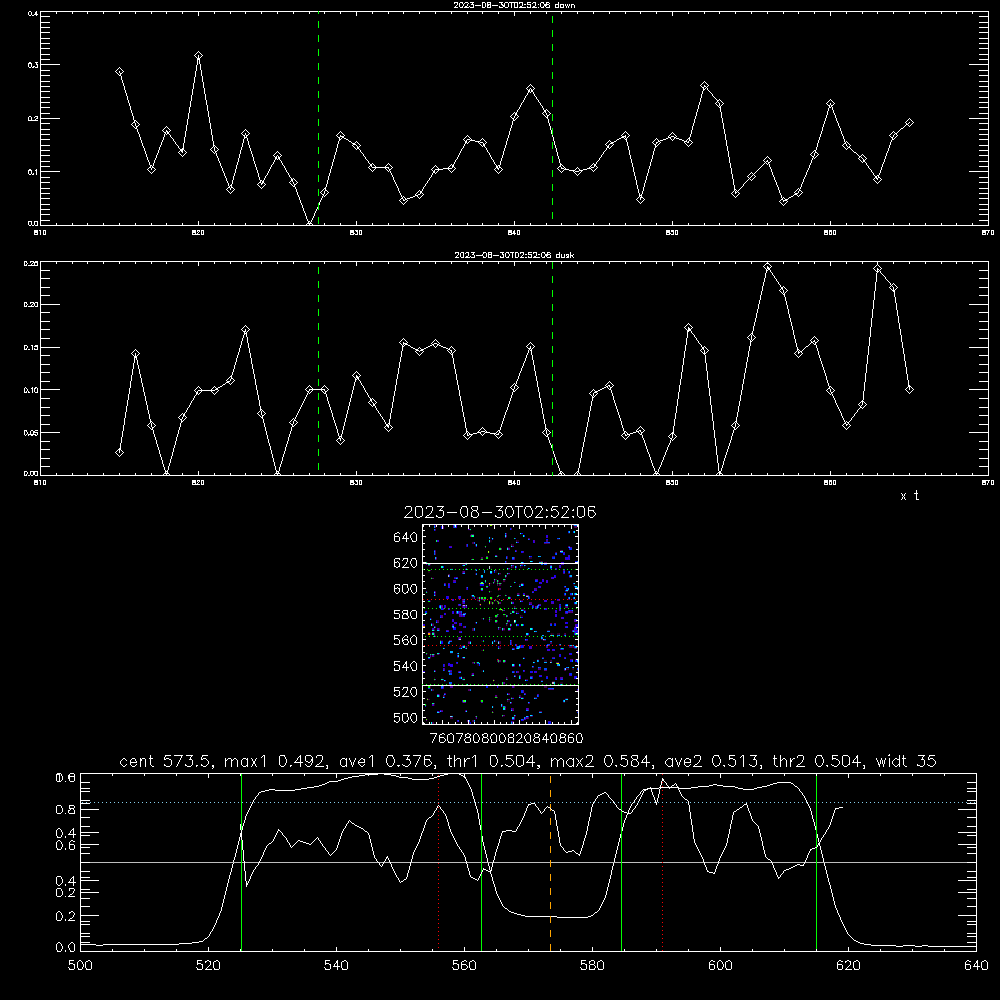Click the last dawn data point at x=865
1000x1000 pixels.
pyautogui.click(x=909, y=122)
